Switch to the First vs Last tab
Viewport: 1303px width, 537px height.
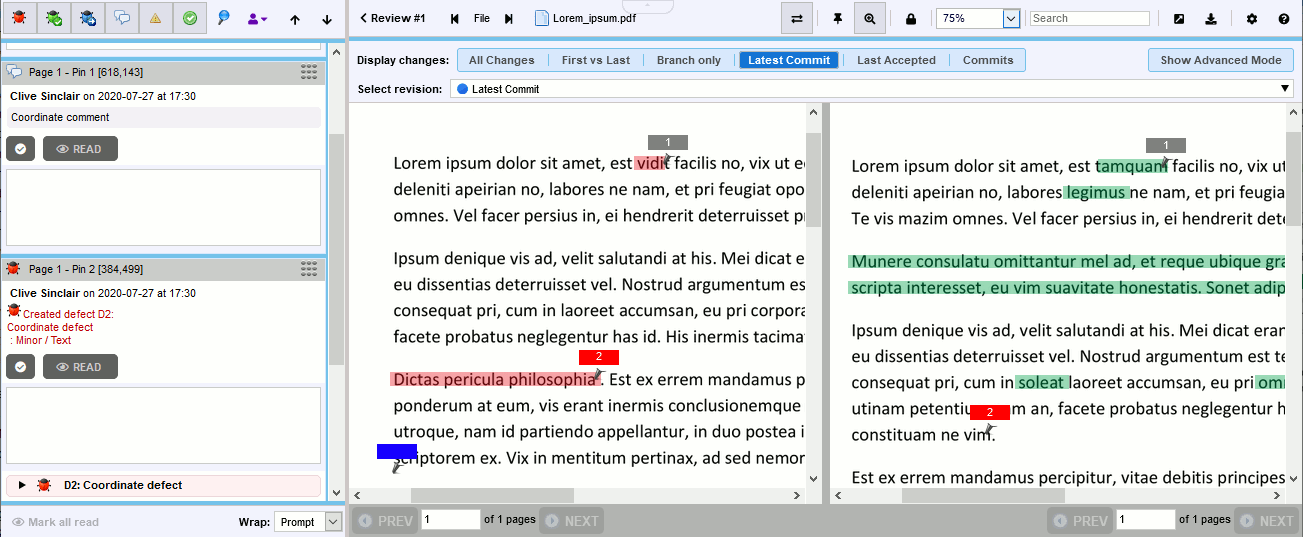[595, 60]
